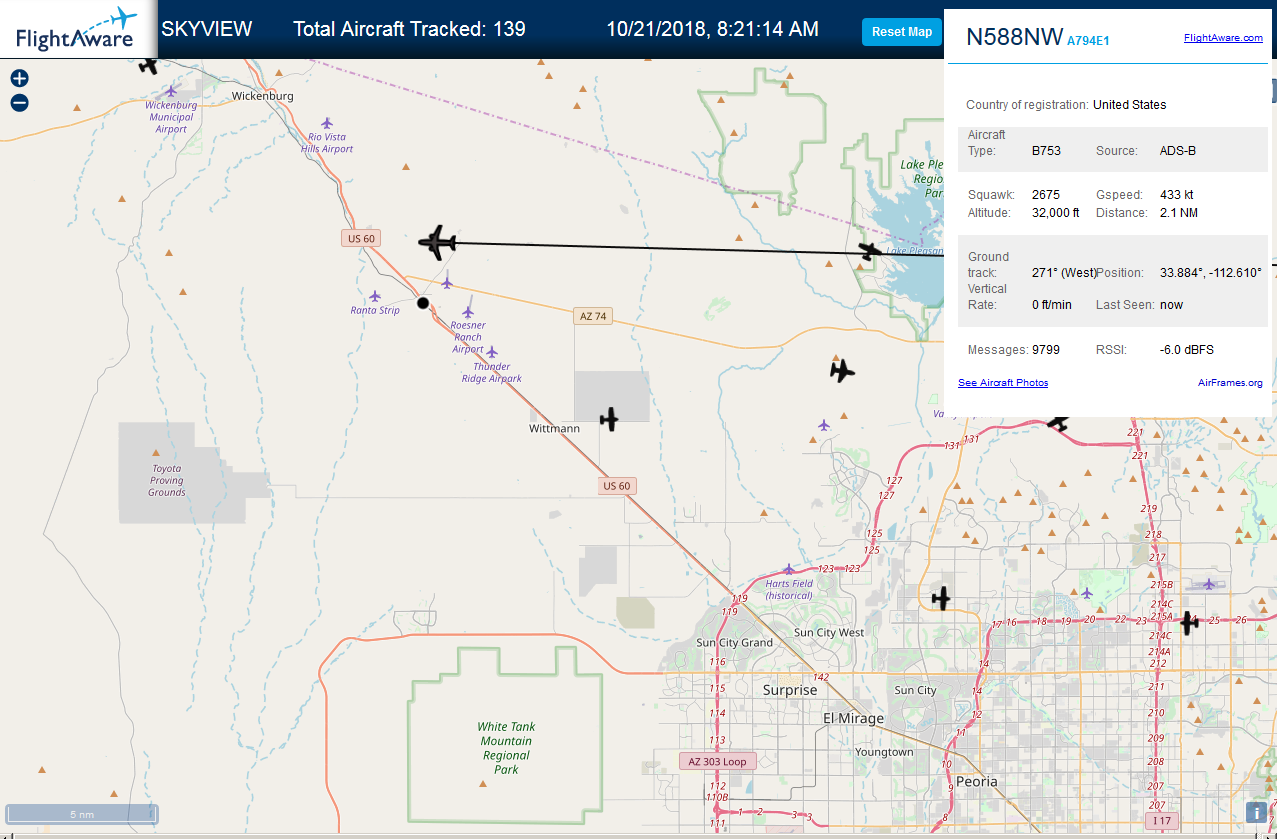Click the Sun City Grand label

click(735, 643)
